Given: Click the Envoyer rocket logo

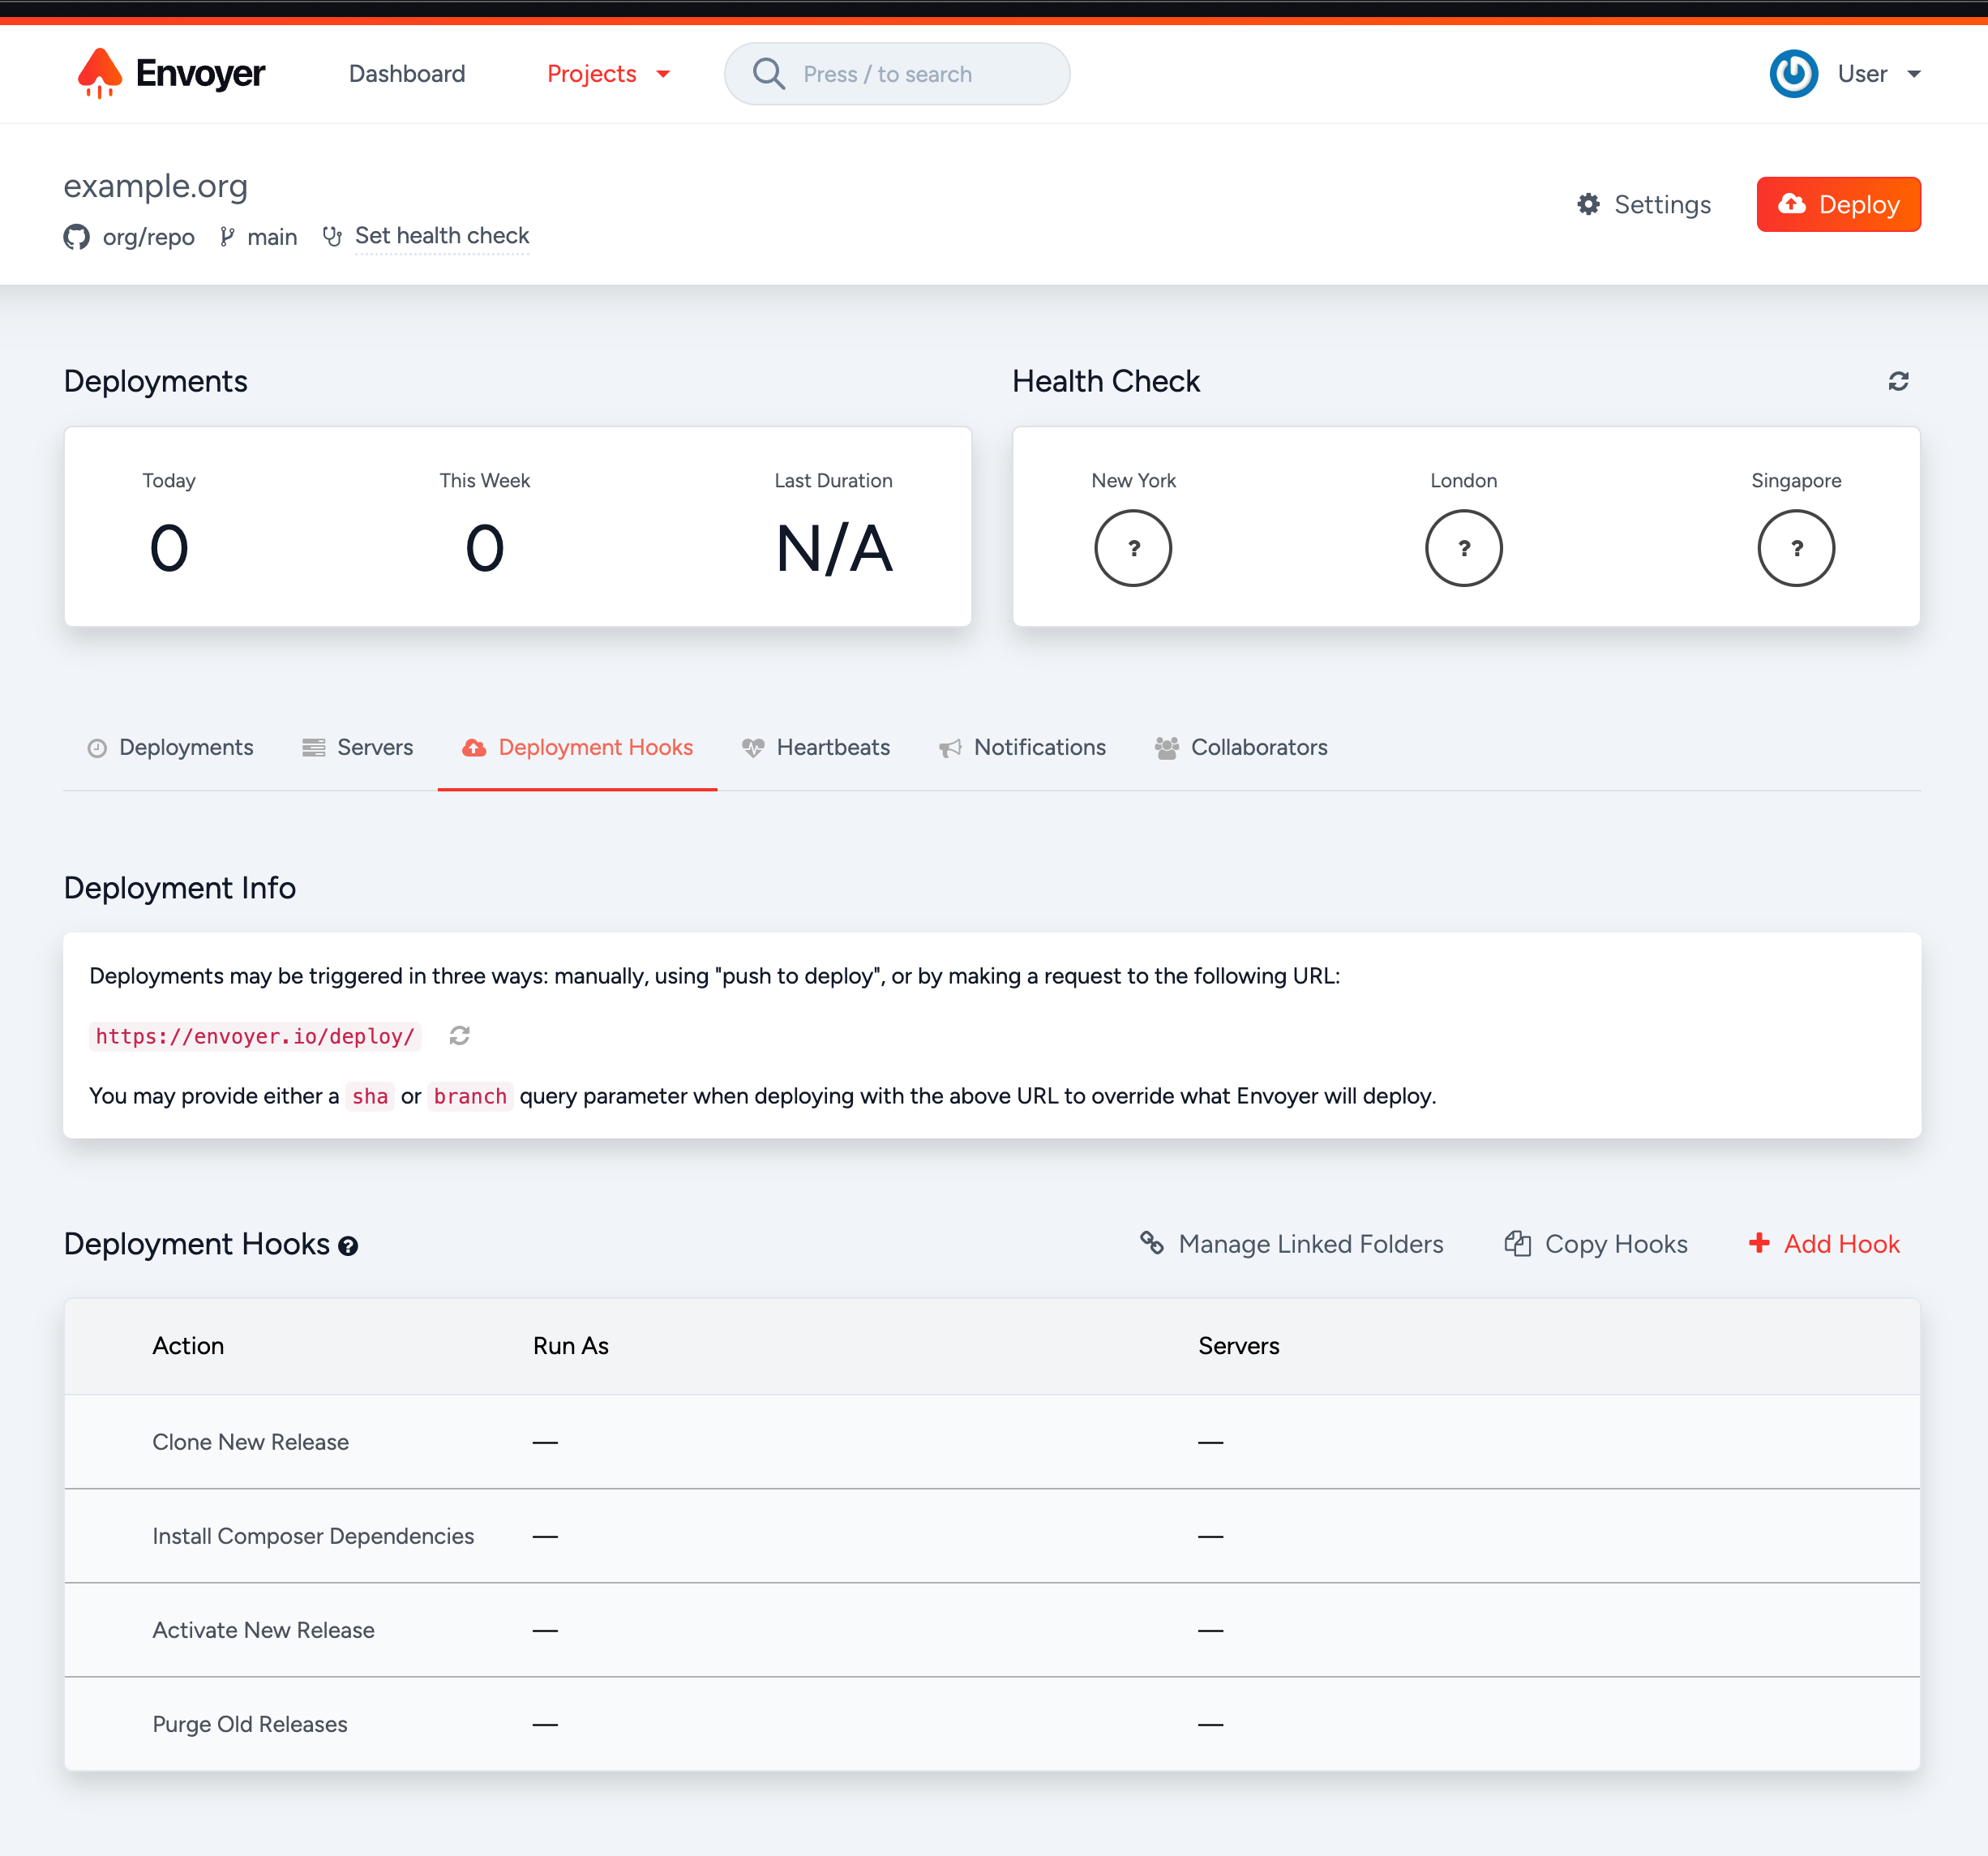Looking at the screenshot, I should point(102,73).
